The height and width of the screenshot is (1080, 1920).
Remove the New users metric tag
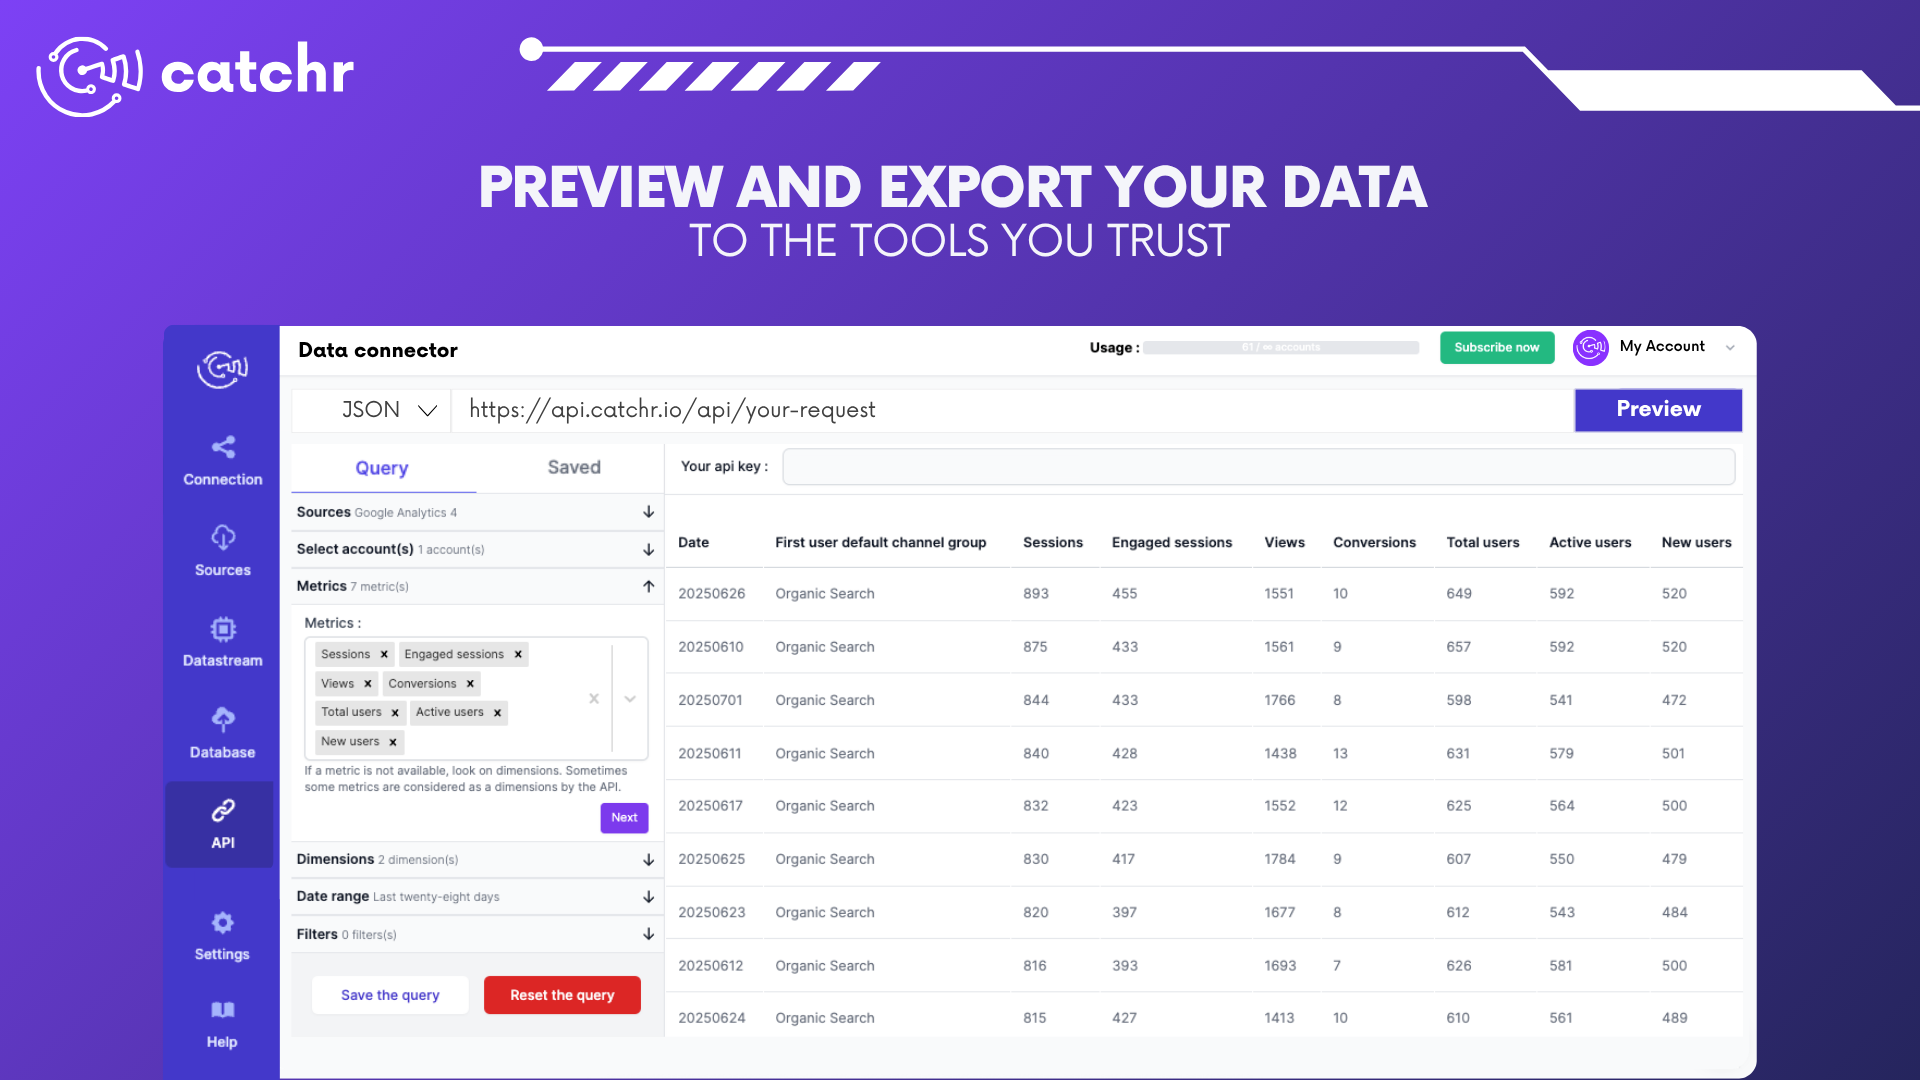coord(393,742)
